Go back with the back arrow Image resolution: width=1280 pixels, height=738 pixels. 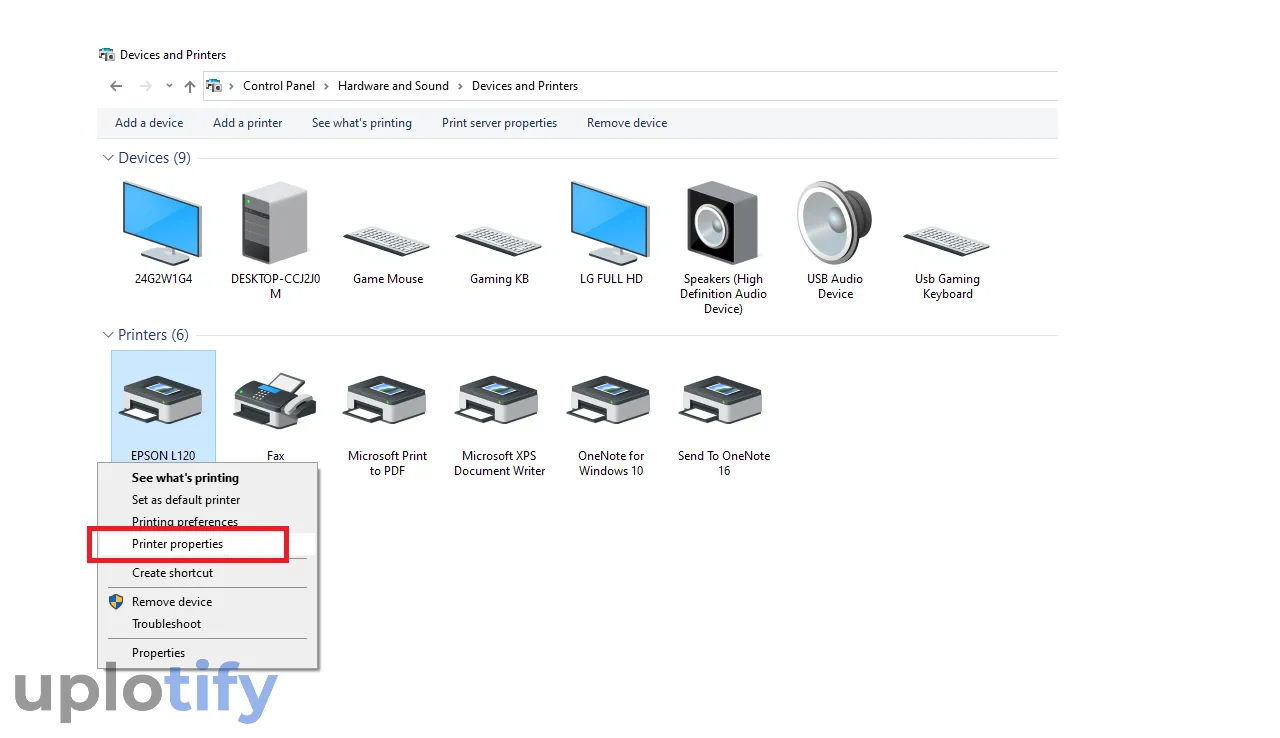(116, 86)
